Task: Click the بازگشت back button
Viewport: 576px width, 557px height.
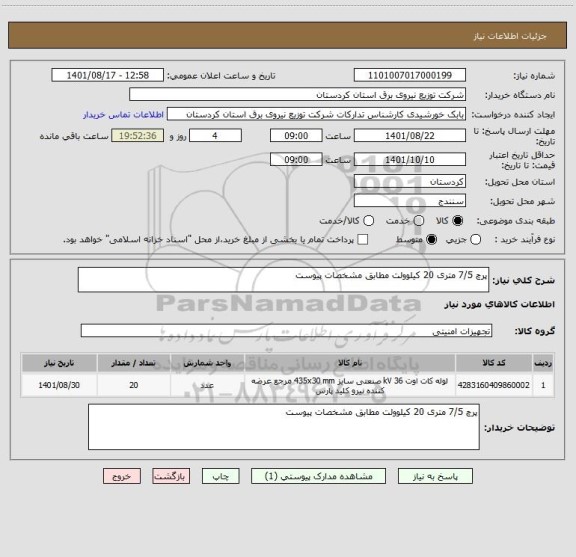Action: tap(171, 476)
